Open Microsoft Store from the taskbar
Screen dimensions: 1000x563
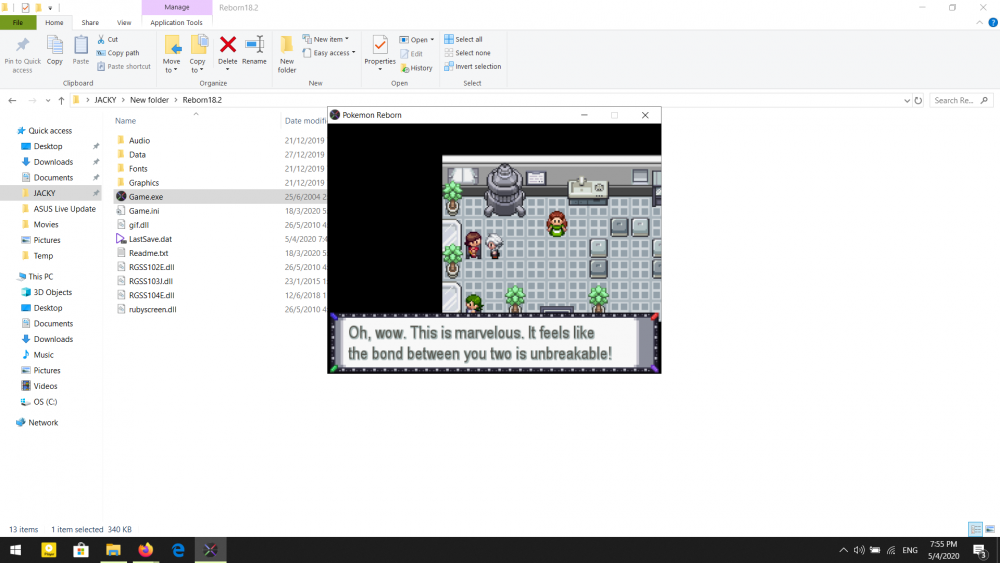(81, 550)
